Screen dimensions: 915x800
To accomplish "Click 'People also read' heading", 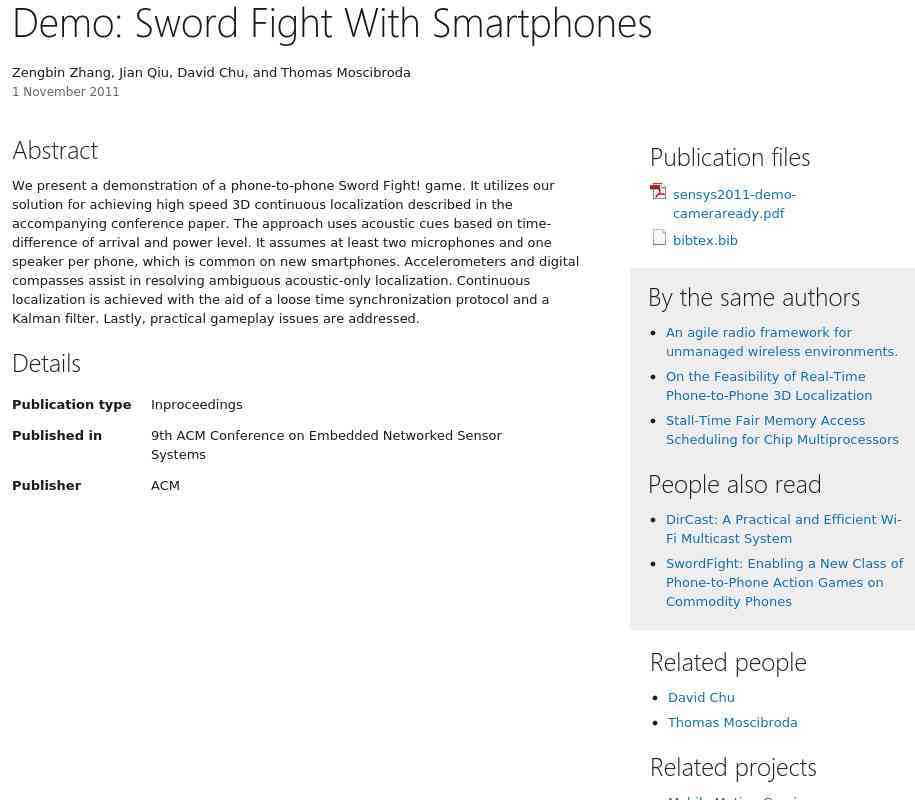I will 734,484.
